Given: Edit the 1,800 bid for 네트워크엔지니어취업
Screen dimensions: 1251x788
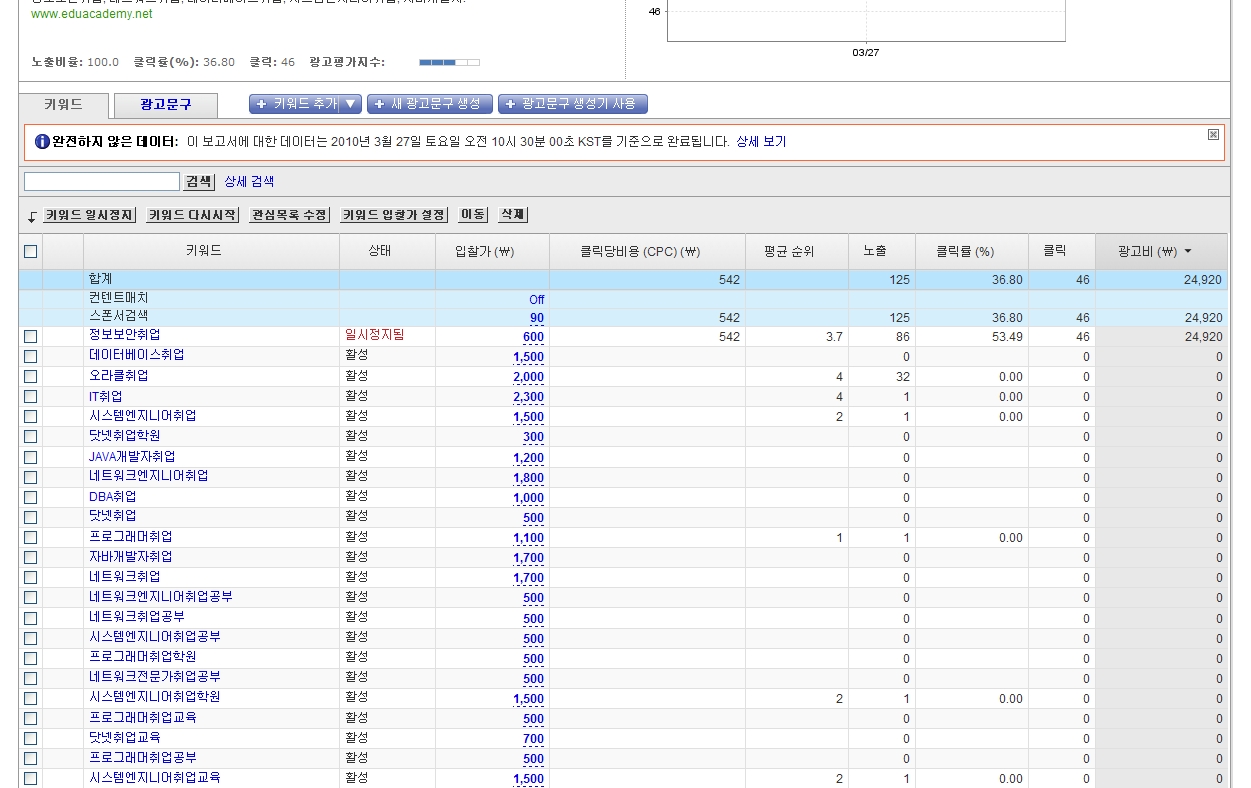Looking at the screenshot, I should pyautogui.click(x=528, y=478).
